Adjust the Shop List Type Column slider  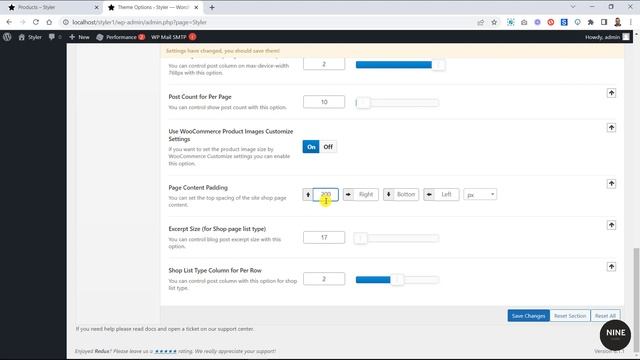click(x=397, y=280)
